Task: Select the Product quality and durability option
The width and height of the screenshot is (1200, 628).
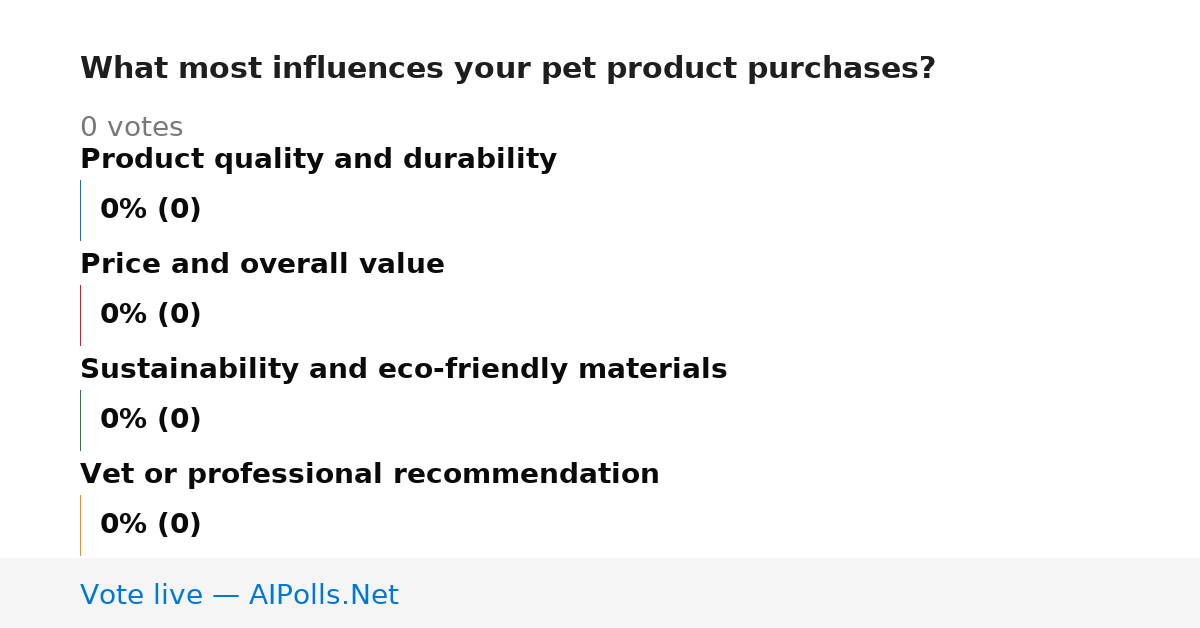Action: tap(318, 160)
